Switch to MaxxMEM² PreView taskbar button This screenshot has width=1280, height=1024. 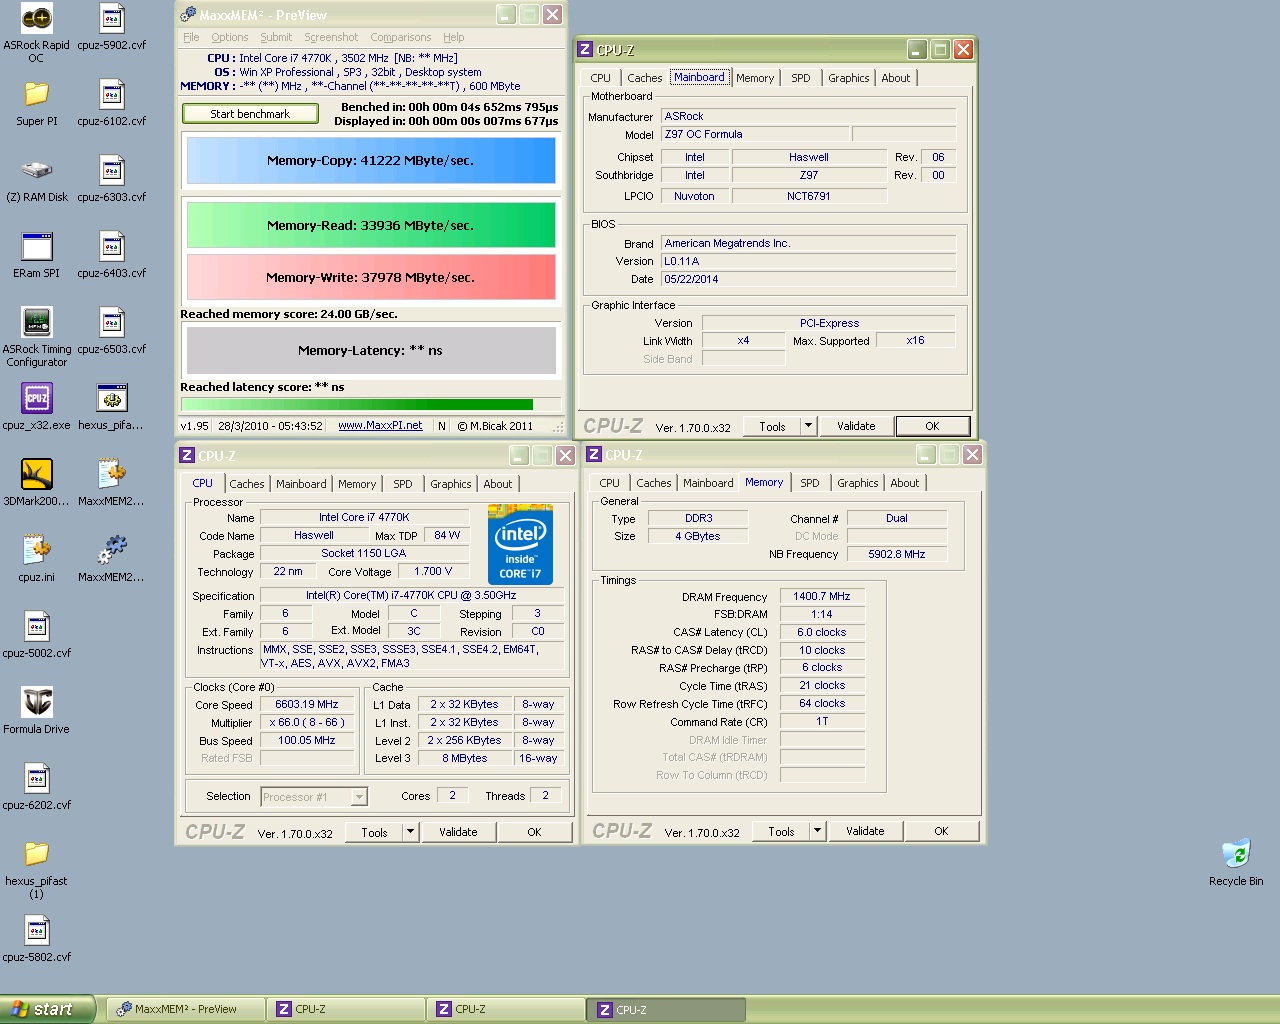[x=186, y=1009]
